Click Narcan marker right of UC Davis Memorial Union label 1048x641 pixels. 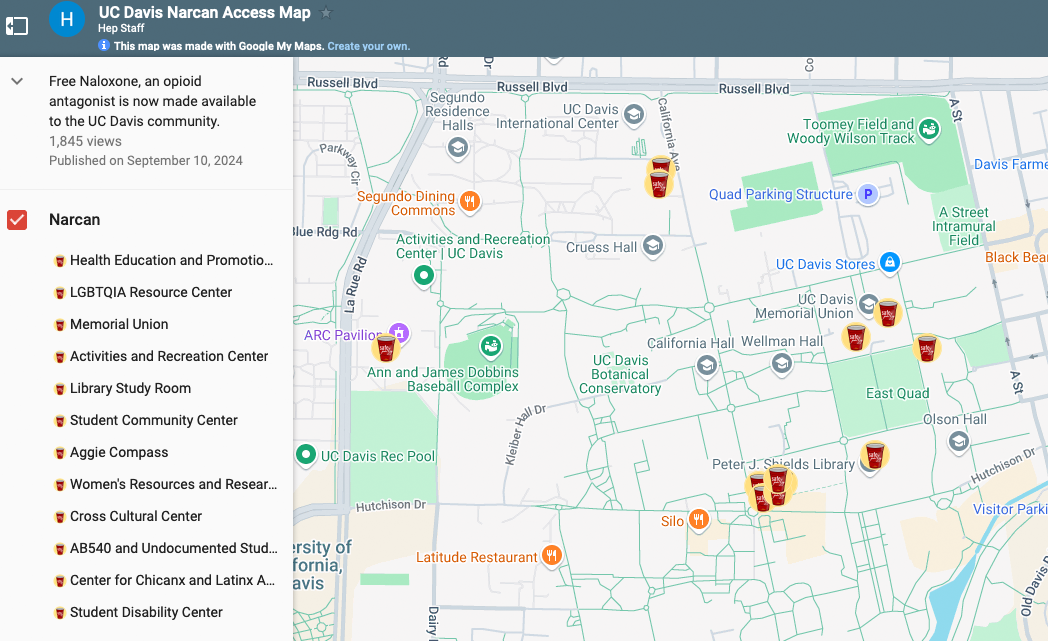click(x=888, y=313)
